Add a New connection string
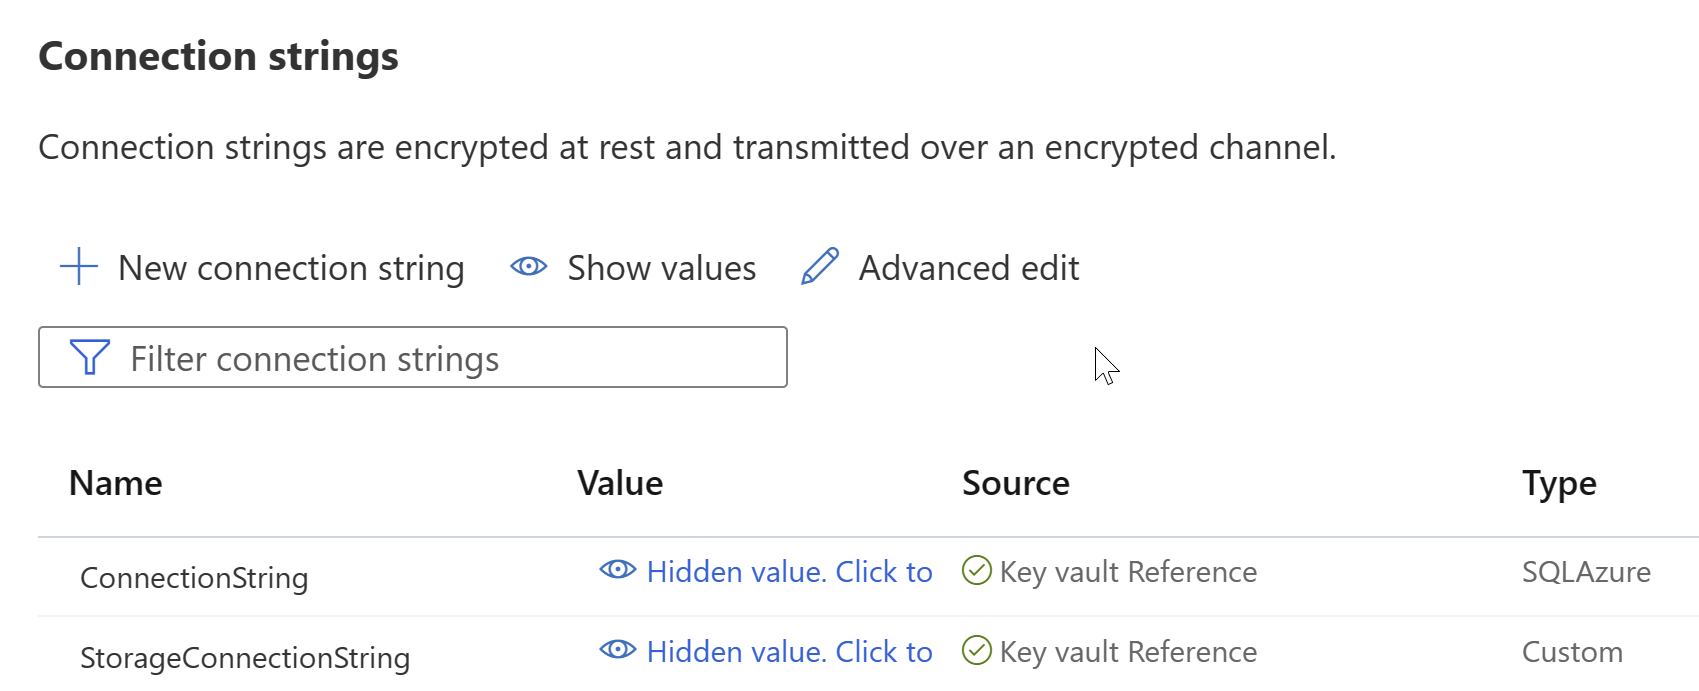This screenshot has width=1699, height=691. [x=262, y=268]
